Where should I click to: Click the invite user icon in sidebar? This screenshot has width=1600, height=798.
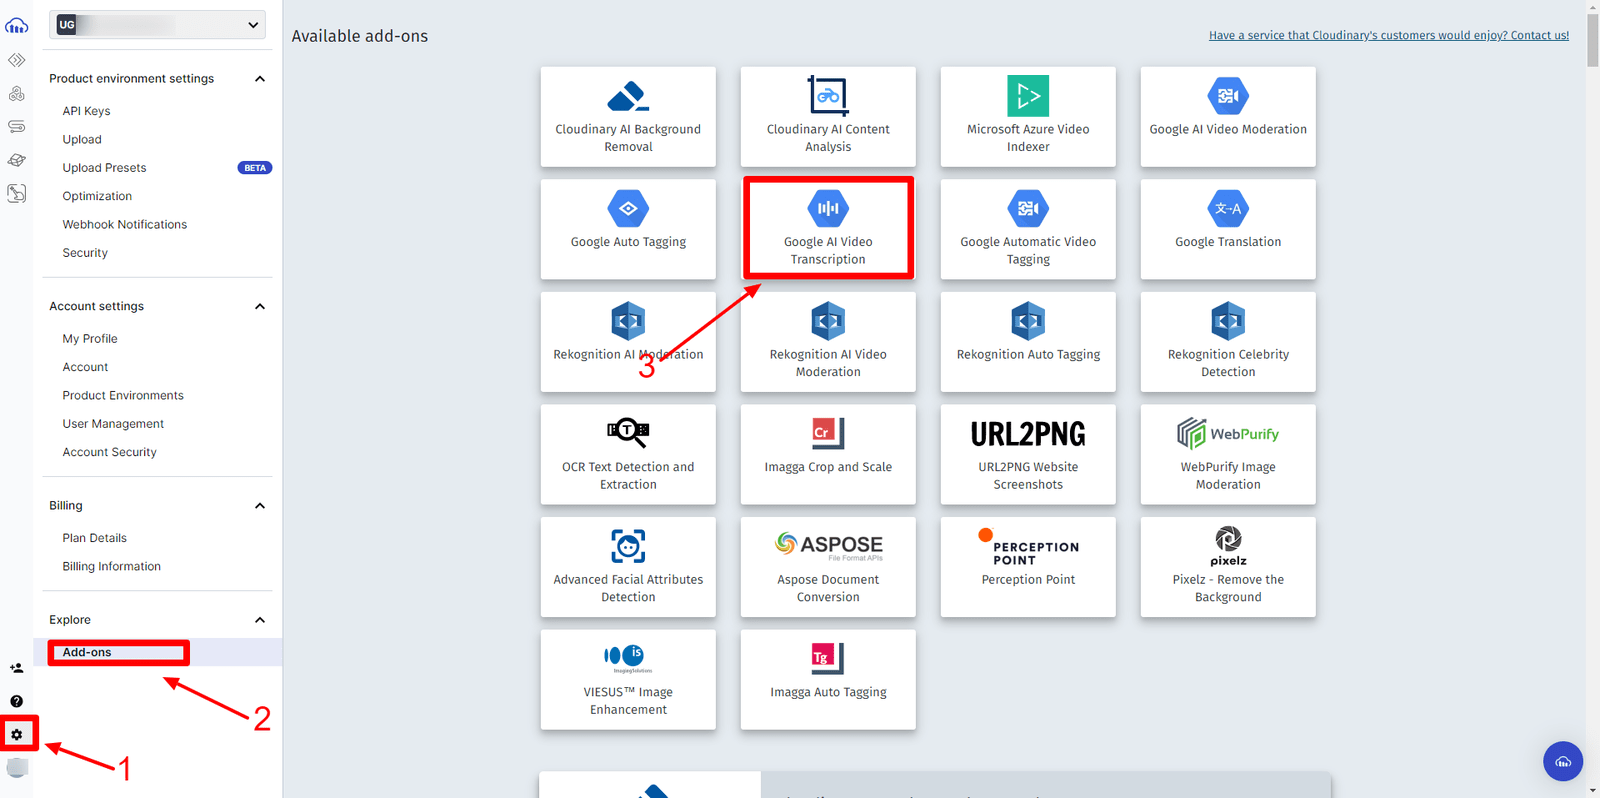[x=17, y=668]
